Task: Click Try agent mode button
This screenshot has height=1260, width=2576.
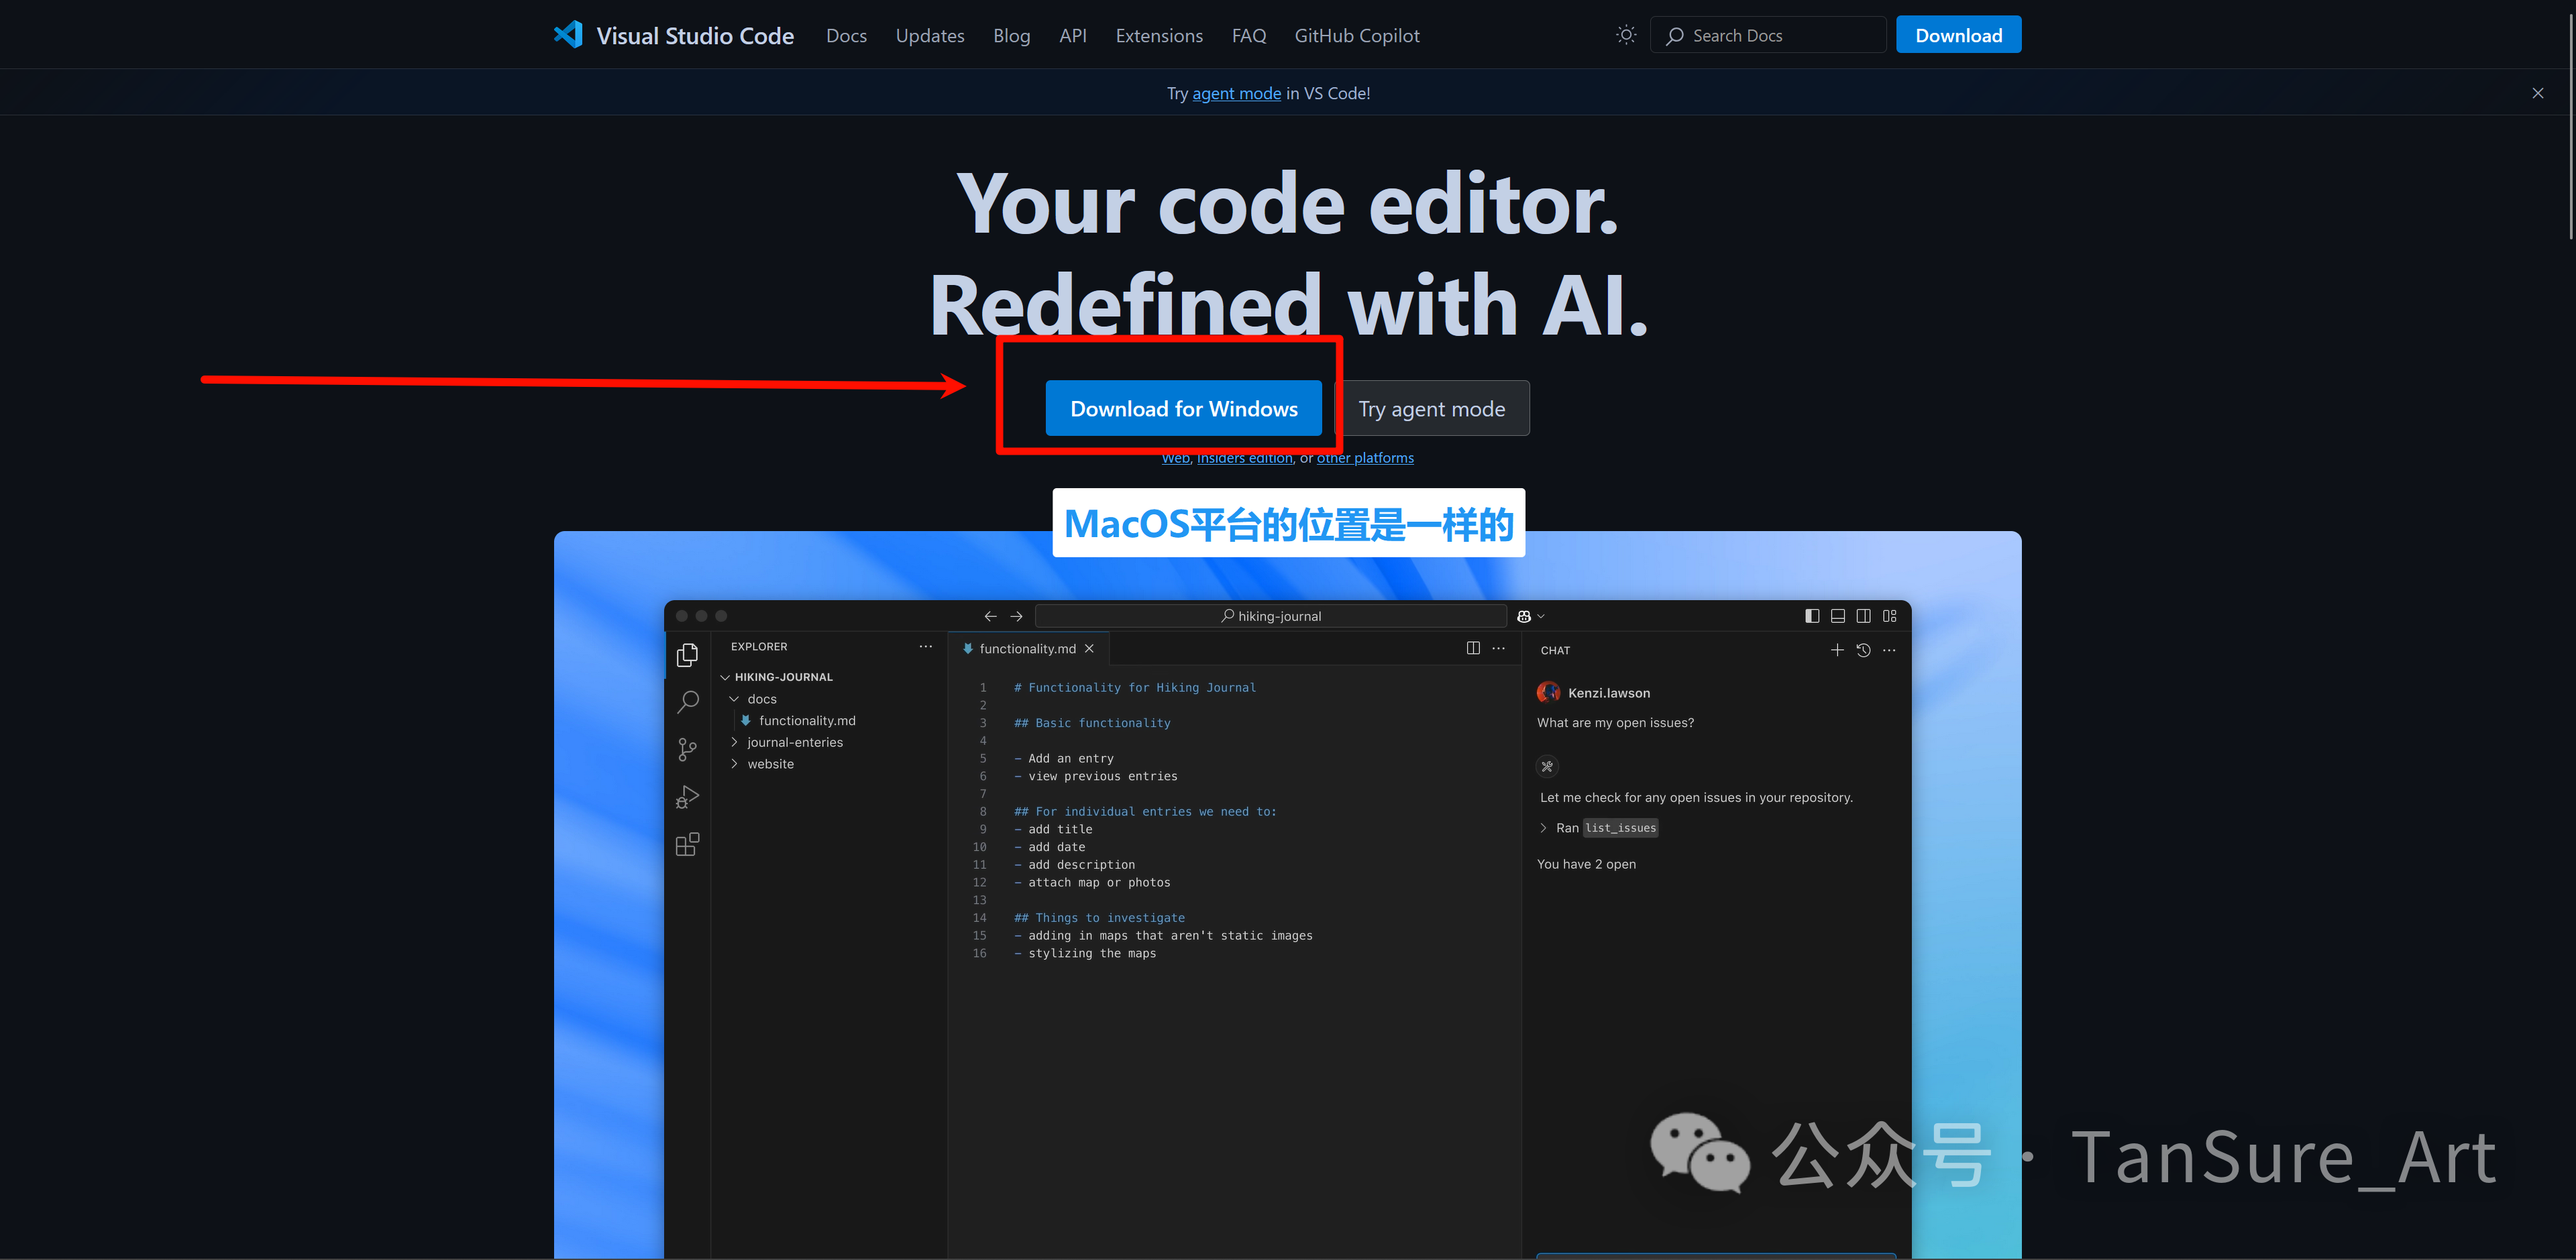Action: 1431,408
